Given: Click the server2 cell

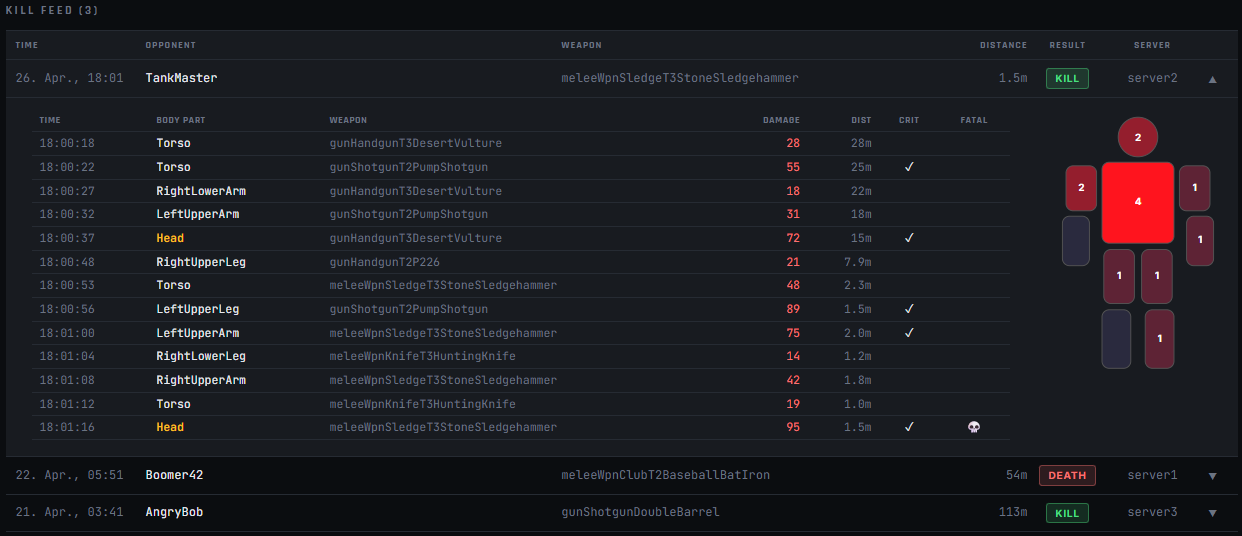Looking at the screenshot, I should coord(1153,78).
